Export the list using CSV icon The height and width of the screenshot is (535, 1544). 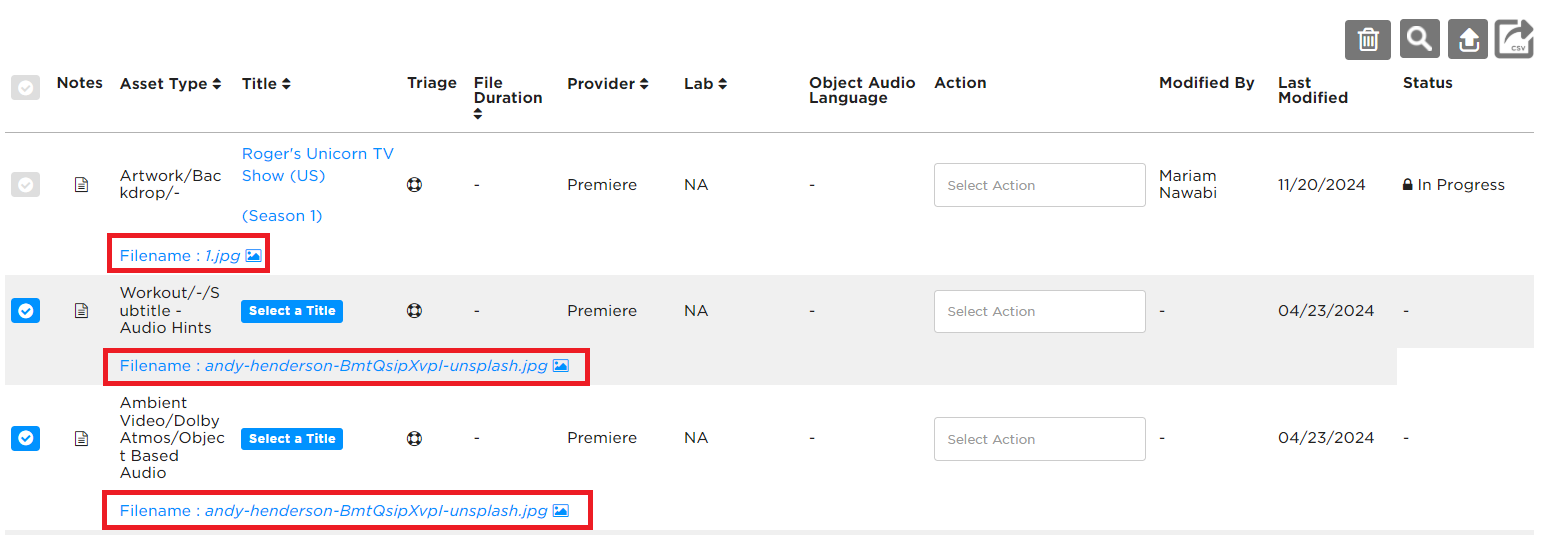tap(1515, 40)
